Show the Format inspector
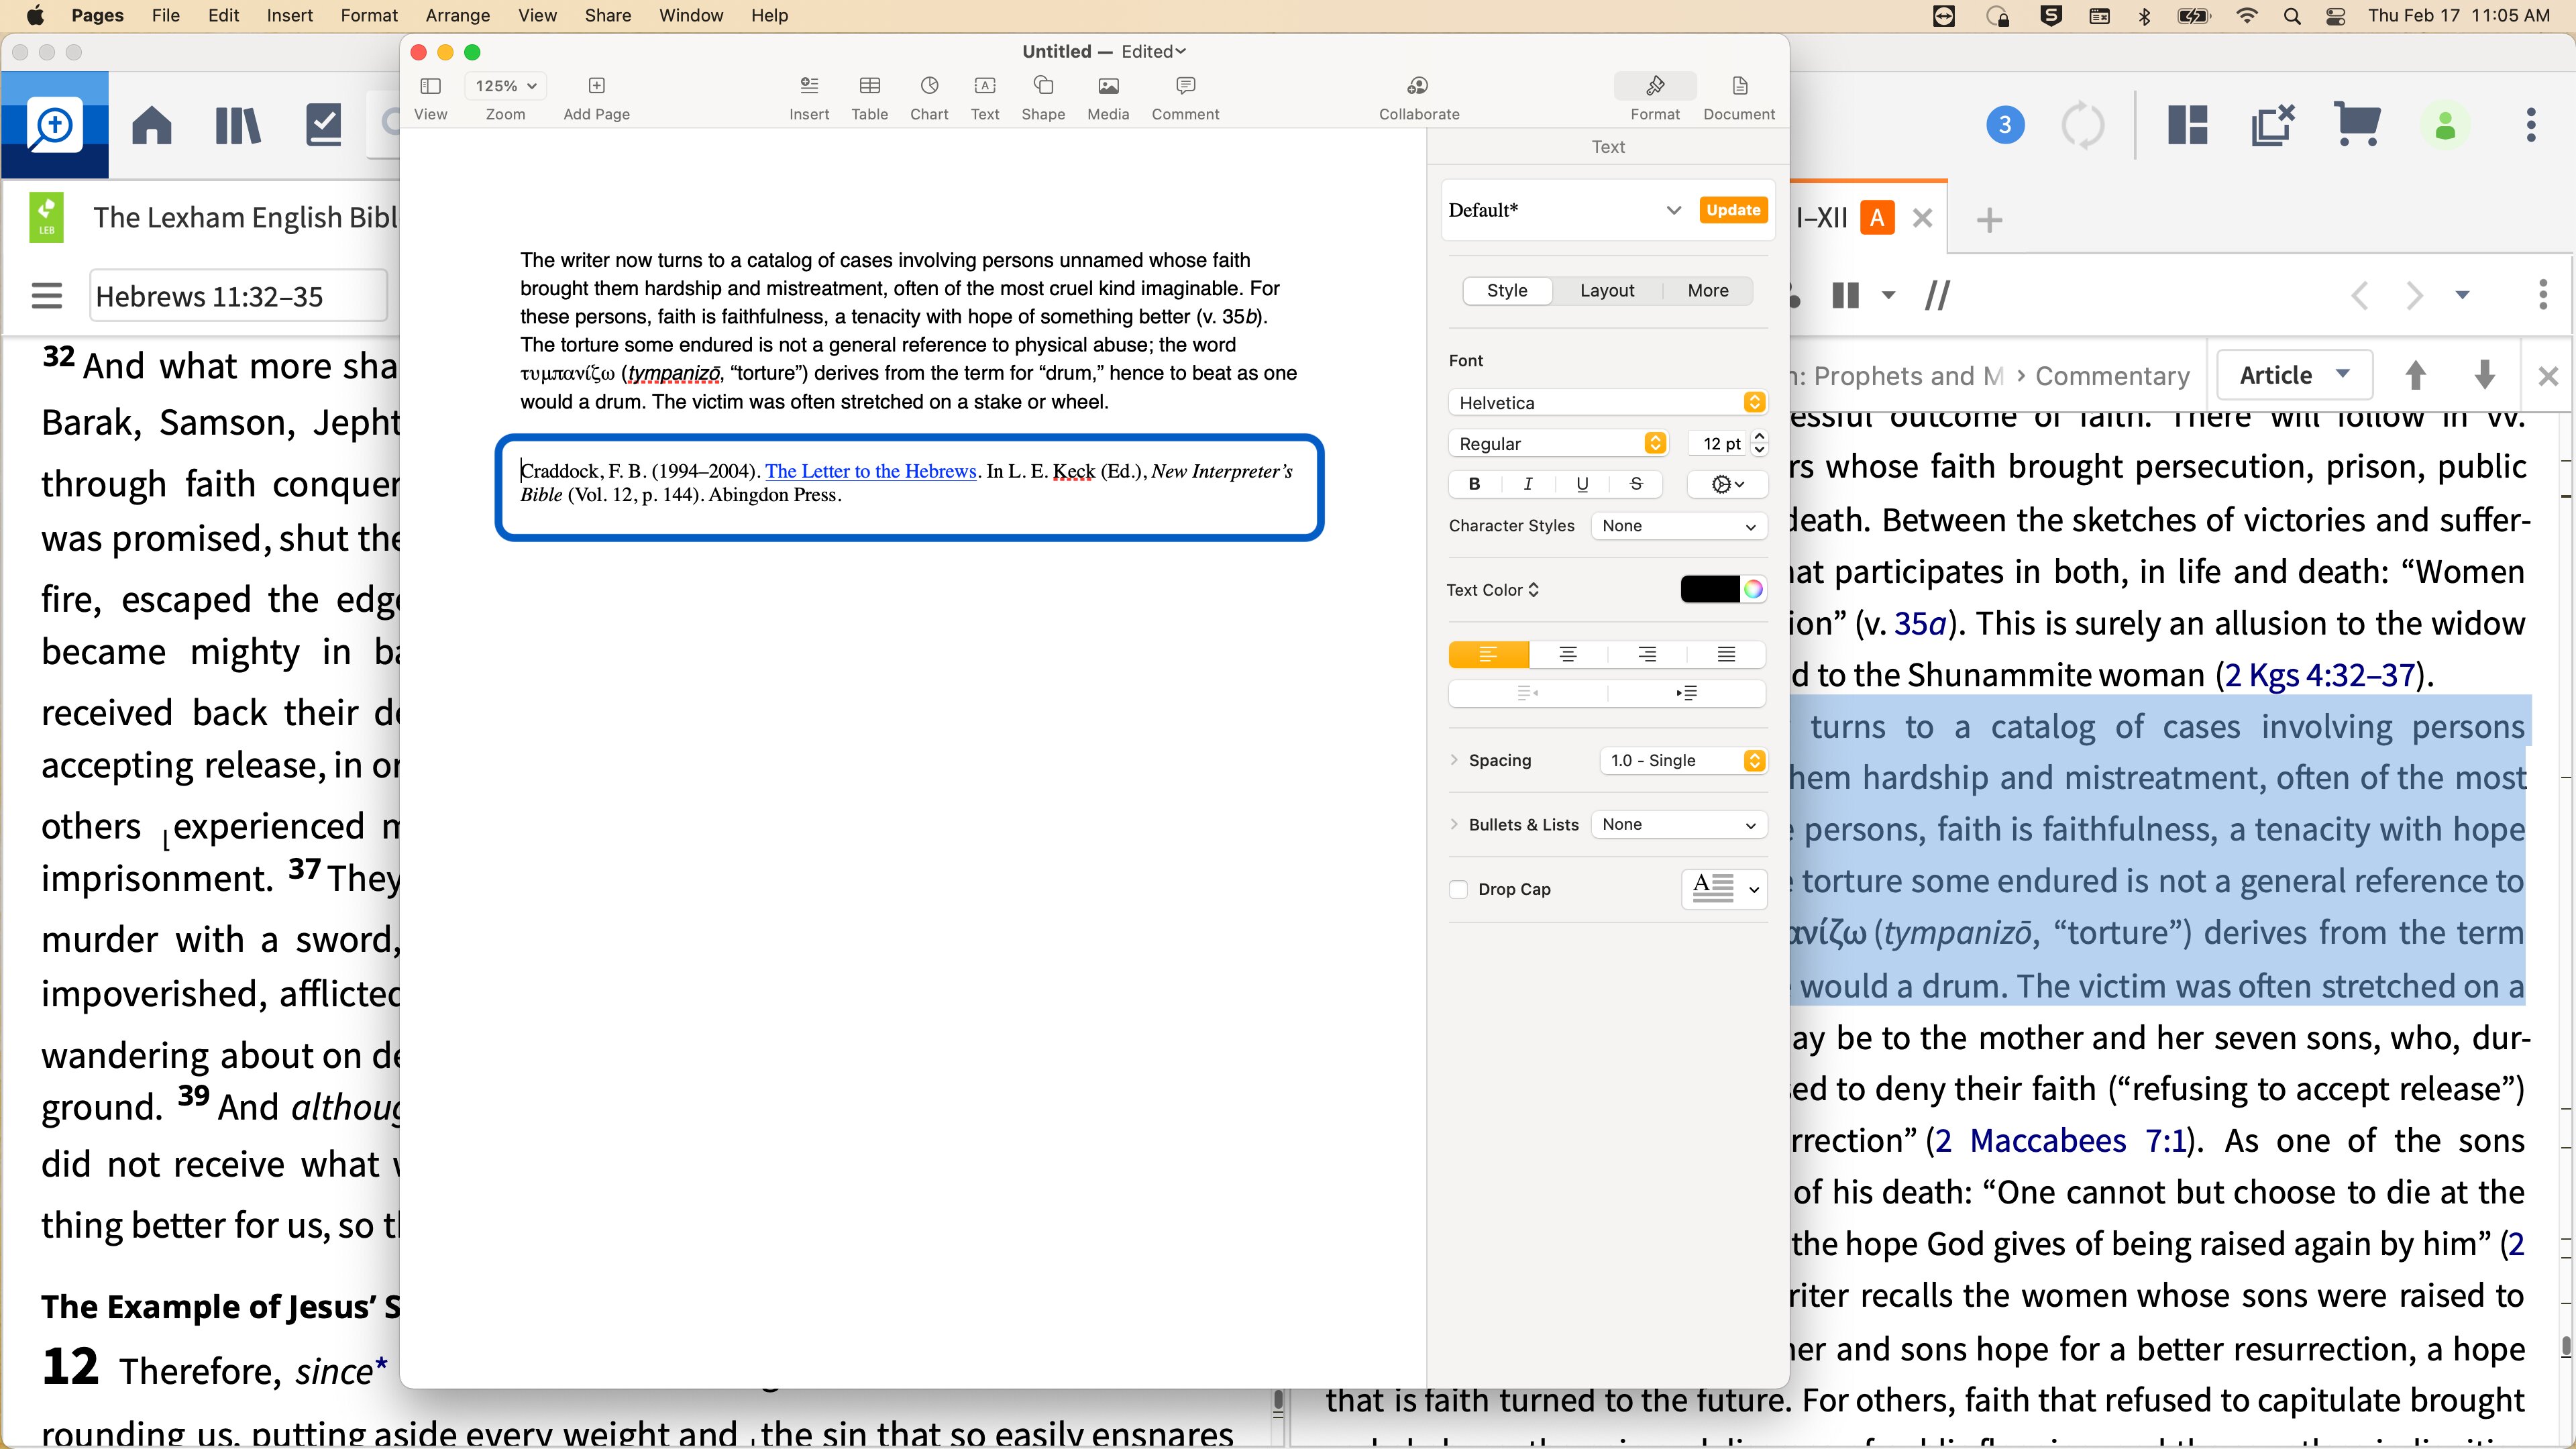This screenshot has width=2576, height=1449. tap(1655, 97)
